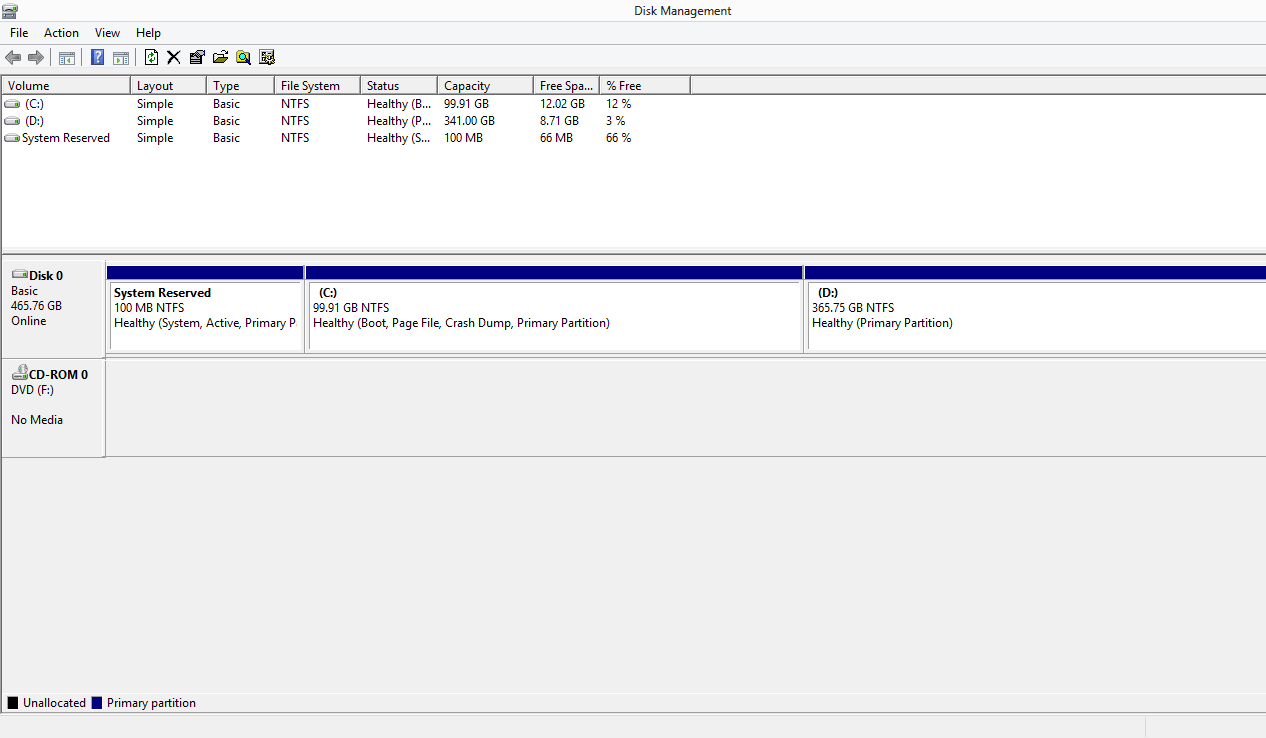Image resolution: width=1266 pixels, height=738 pixels.
Task: Sort by the File System column header
Action: click(x=318, y=86)
